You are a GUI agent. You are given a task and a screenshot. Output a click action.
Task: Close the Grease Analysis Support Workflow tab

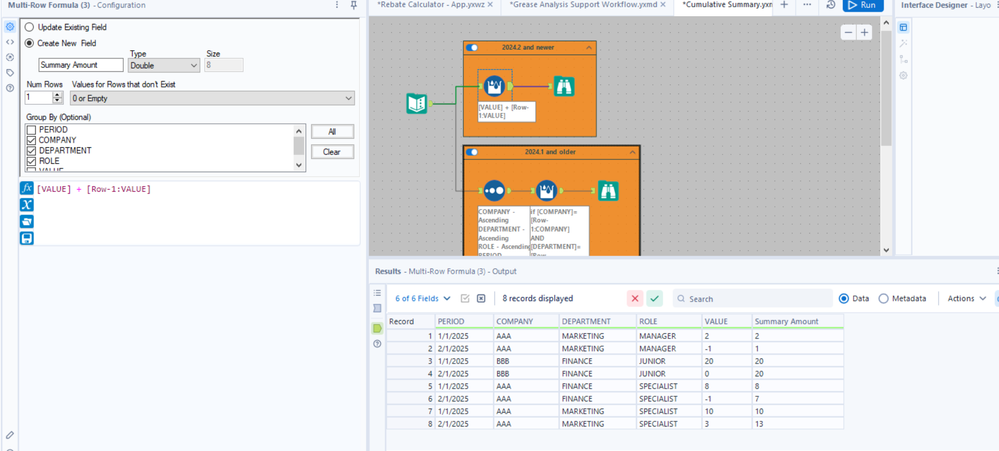(x=663, y=4)
